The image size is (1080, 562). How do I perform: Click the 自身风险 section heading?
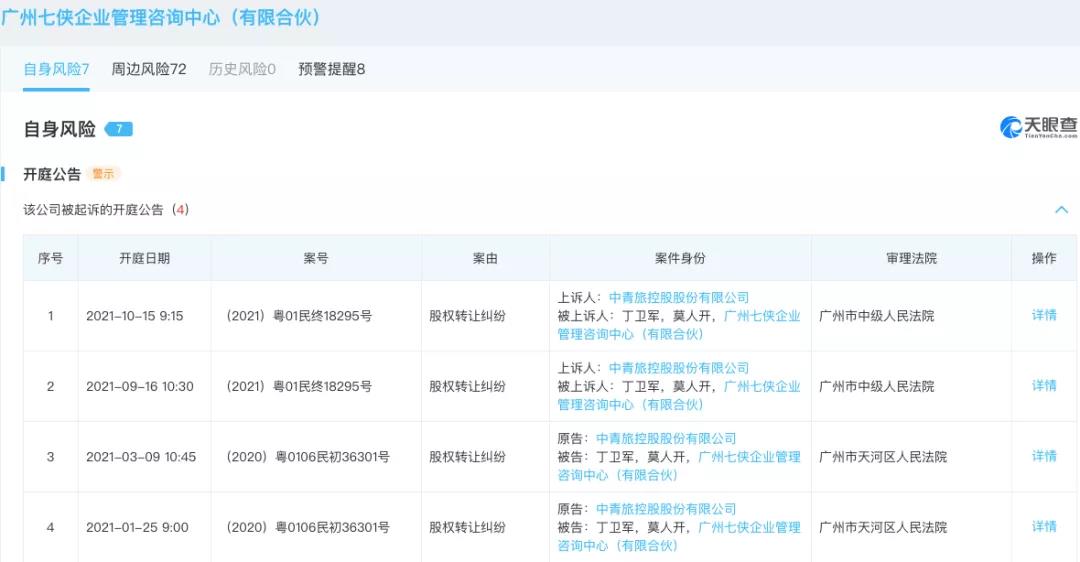pyautogui.click(x=59, y=129)
